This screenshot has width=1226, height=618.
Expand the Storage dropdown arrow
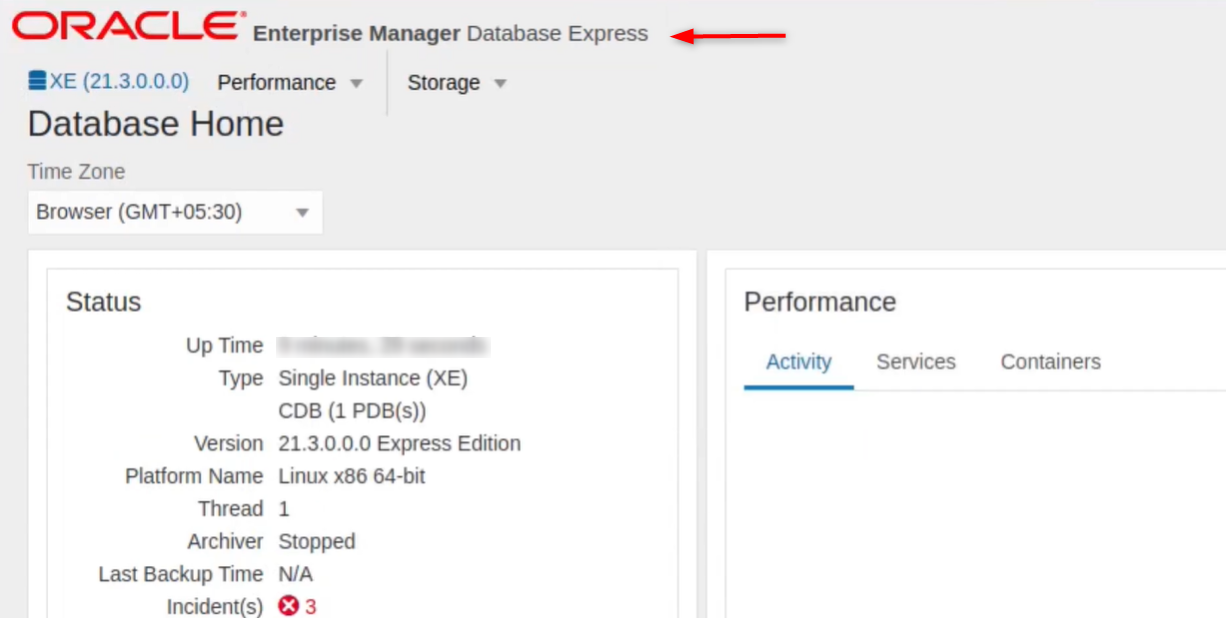[x=499, y=84]
